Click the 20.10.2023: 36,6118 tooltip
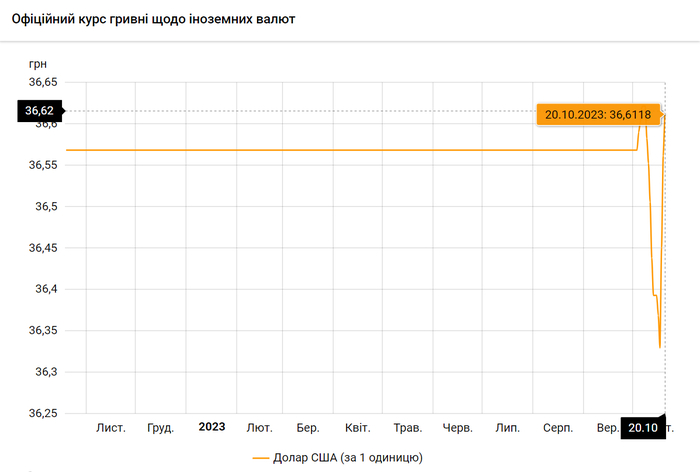The width and height of the screenshot is (700, 472). (598, 114)
